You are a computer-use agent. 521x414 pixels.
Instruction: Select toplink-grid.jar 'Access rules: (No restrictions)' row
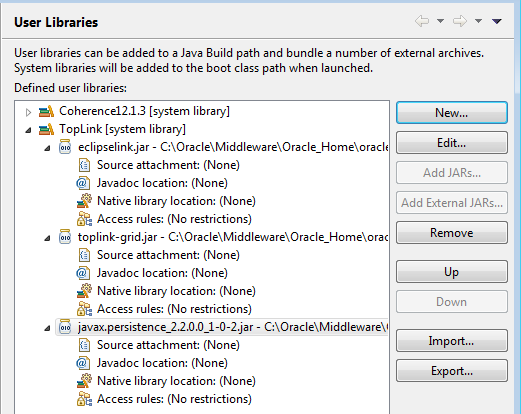174,309
